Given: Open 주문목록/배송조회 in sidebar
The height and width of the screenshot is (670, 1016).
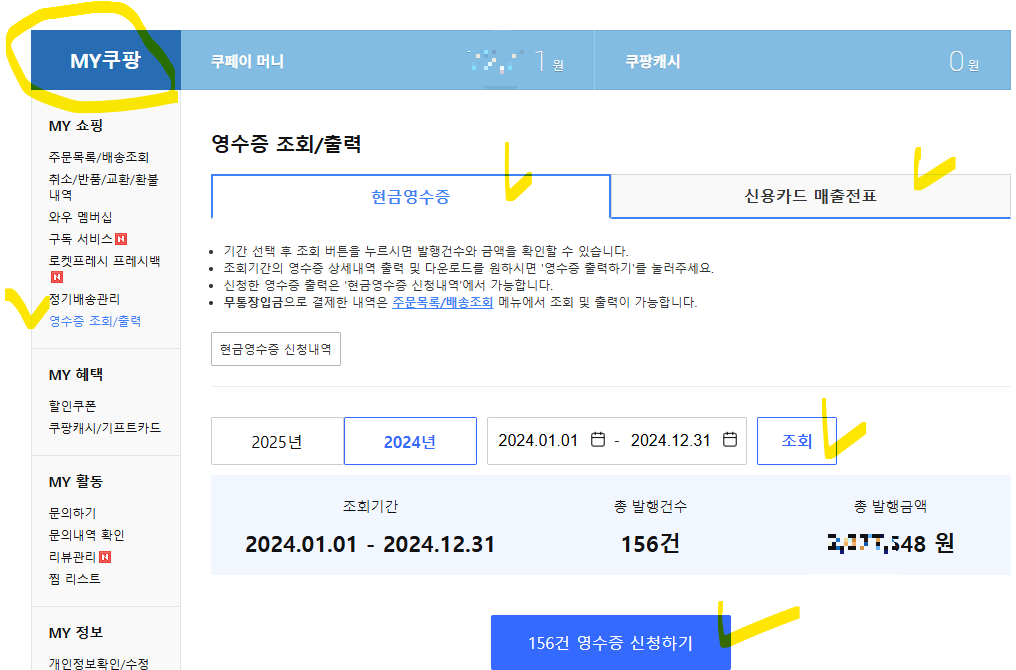Looking at the screenshot, I should tap(98, 157).
